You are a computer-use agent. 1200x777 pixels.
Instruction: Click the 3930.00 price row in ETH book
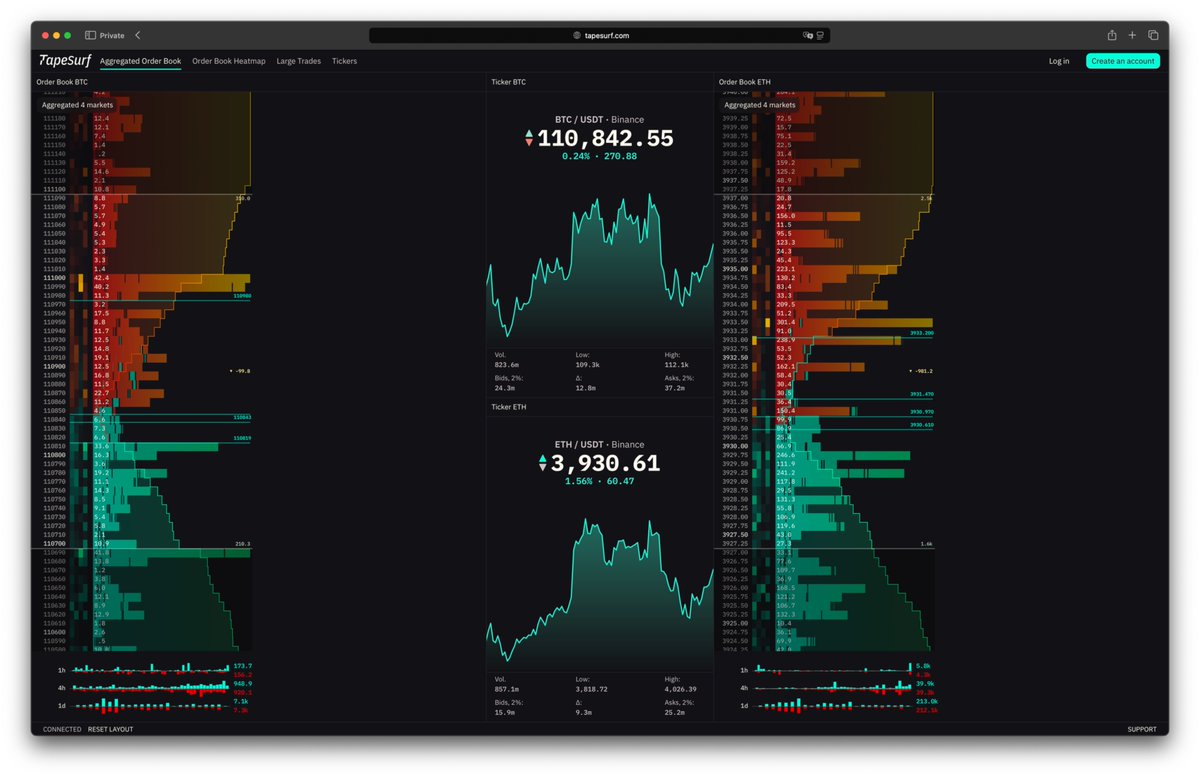tap(827, 446)
